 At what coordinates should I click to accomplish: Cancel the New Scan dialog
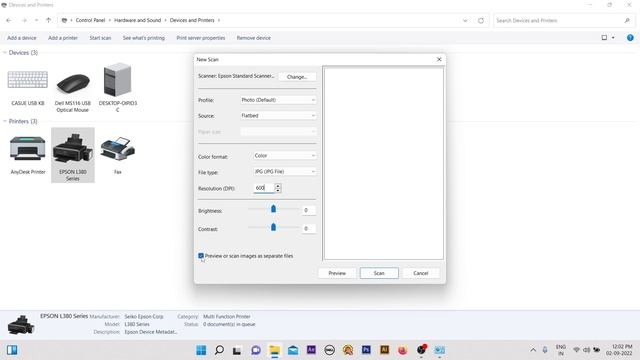[420, 273]
